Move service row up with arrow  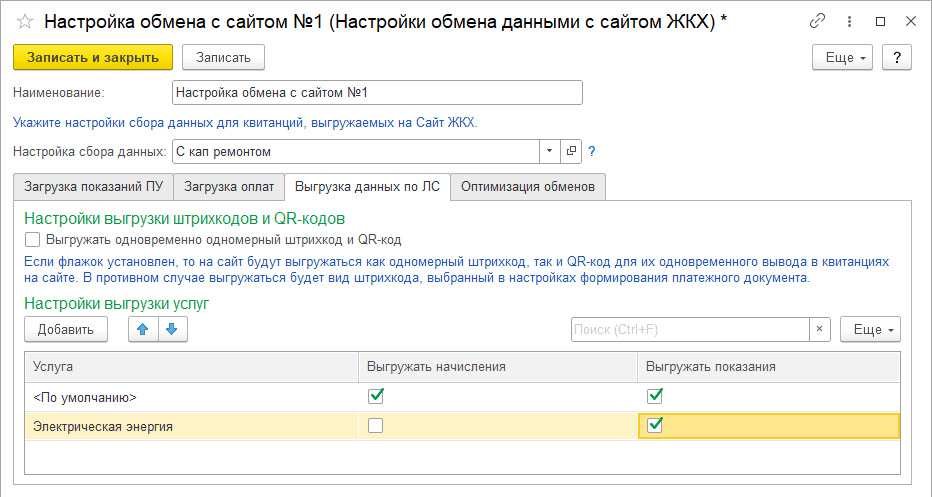(141, 329)
